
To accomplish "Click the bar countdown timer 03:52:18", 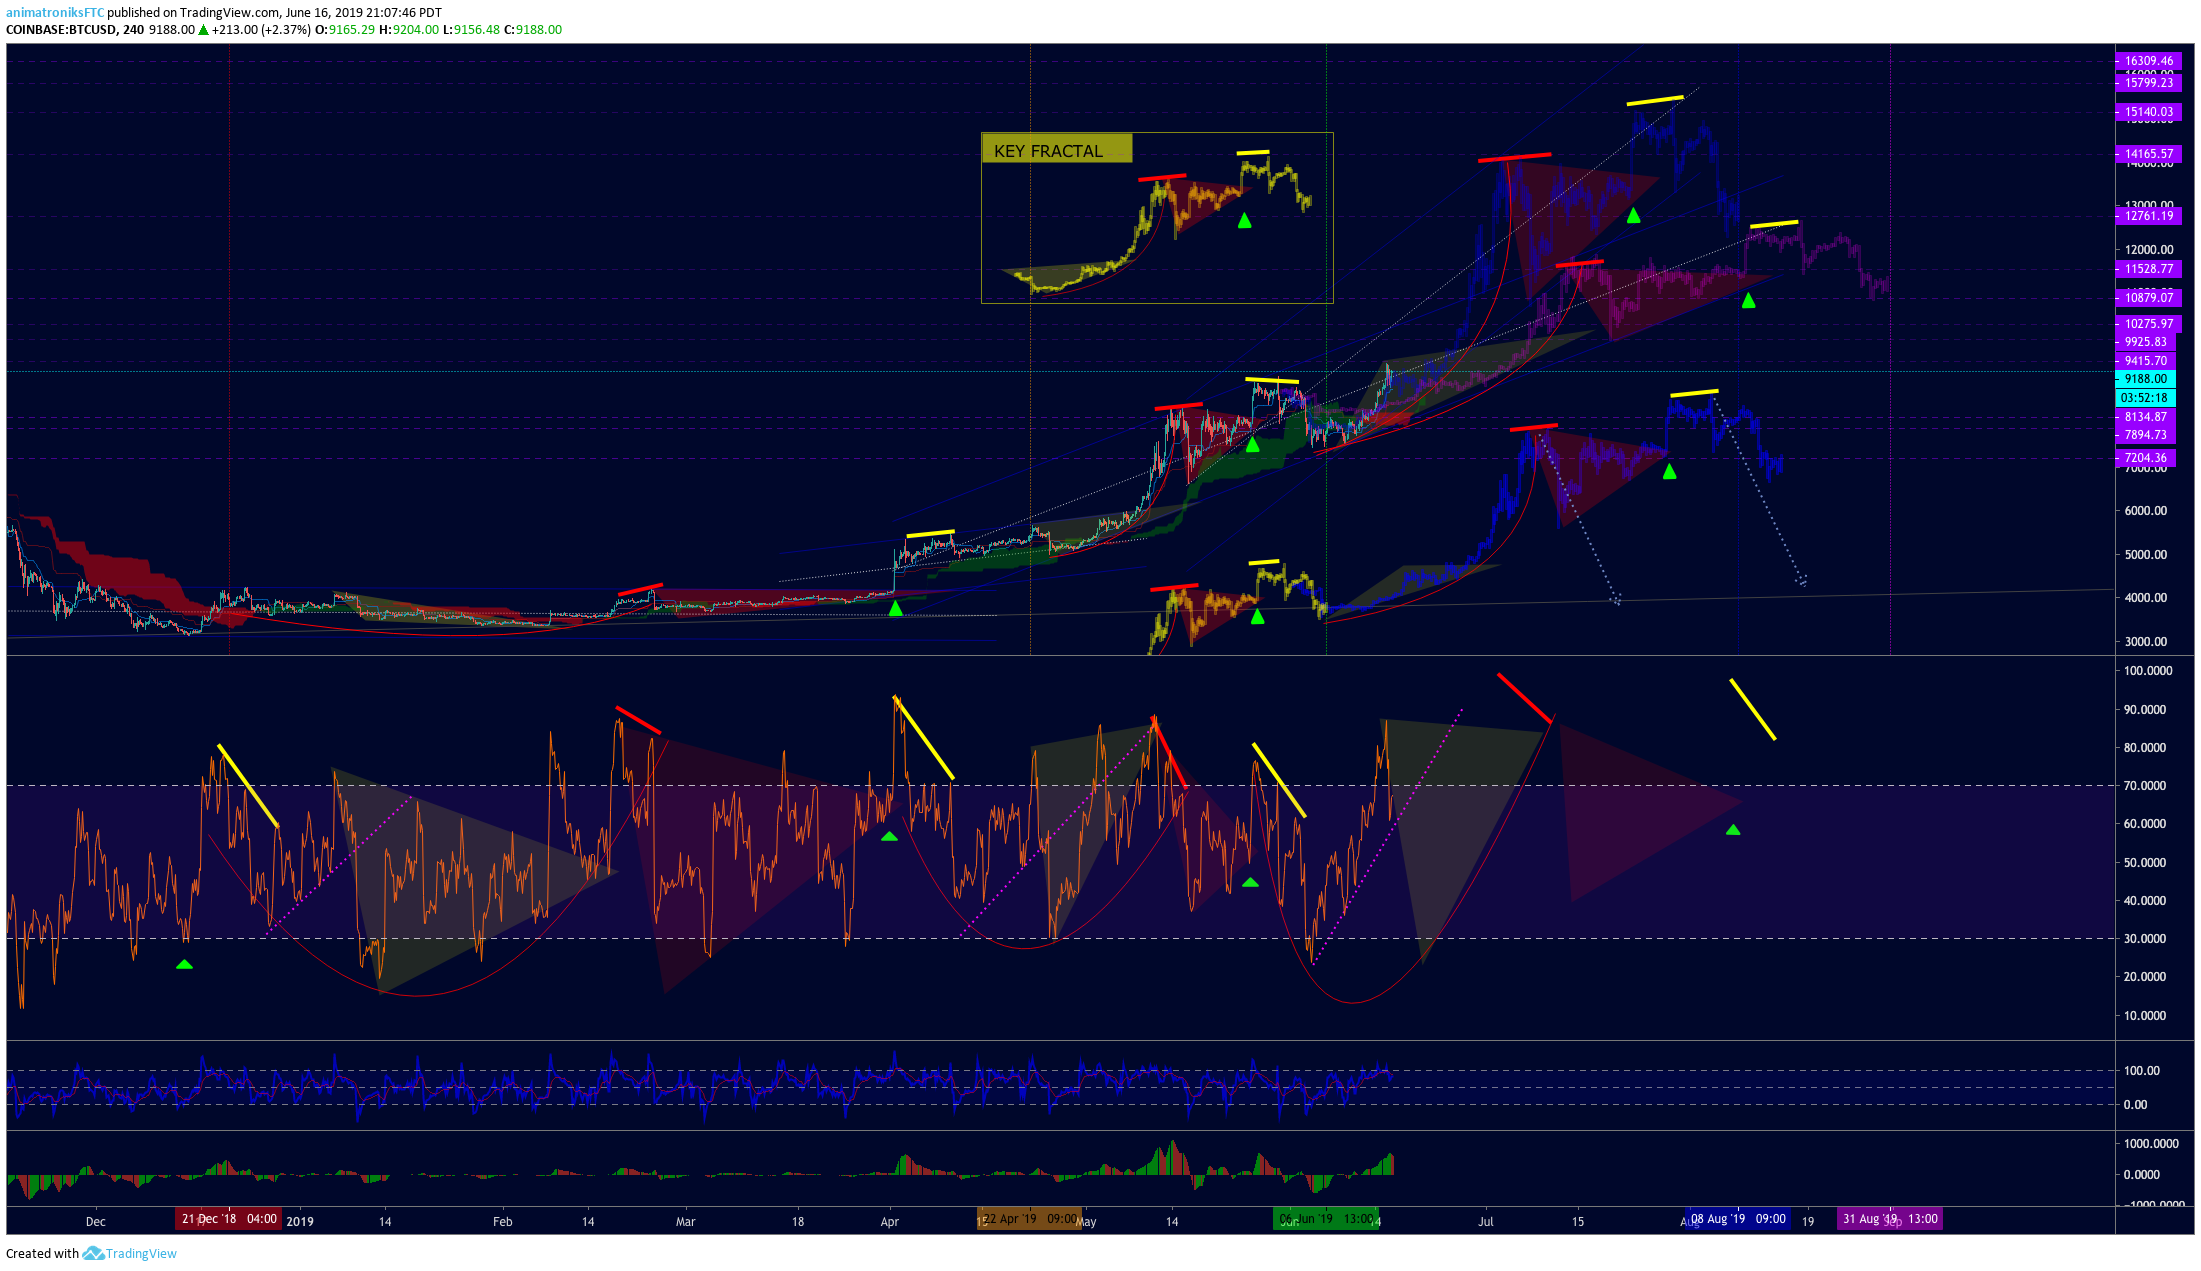I will (x=2145, y=398).
